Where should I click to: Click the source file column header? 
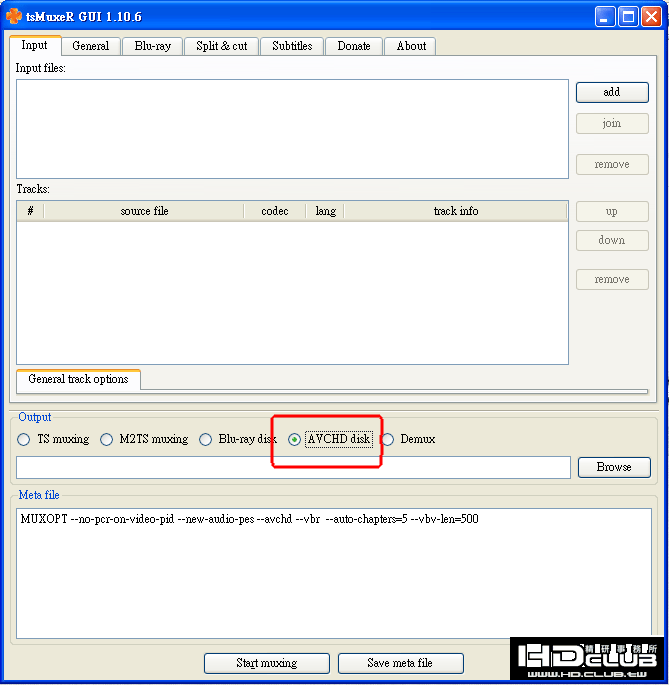(x=144, y=211)
